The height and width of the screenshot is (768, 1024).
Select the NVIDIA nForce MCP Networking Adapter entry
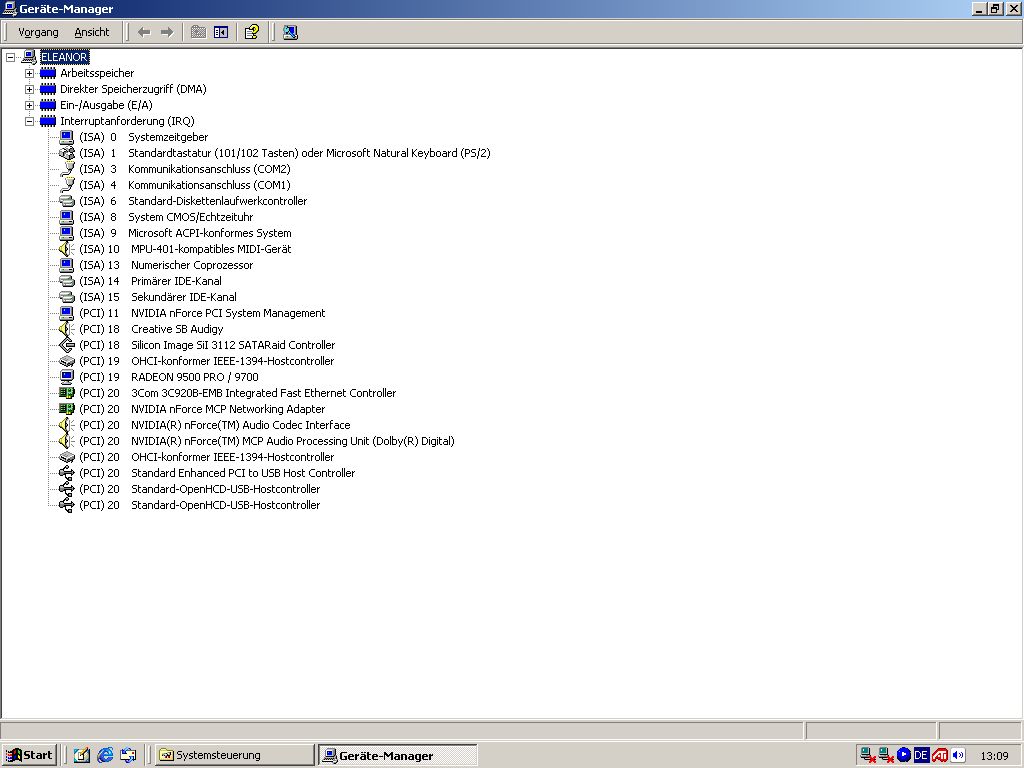pos(228,409)
